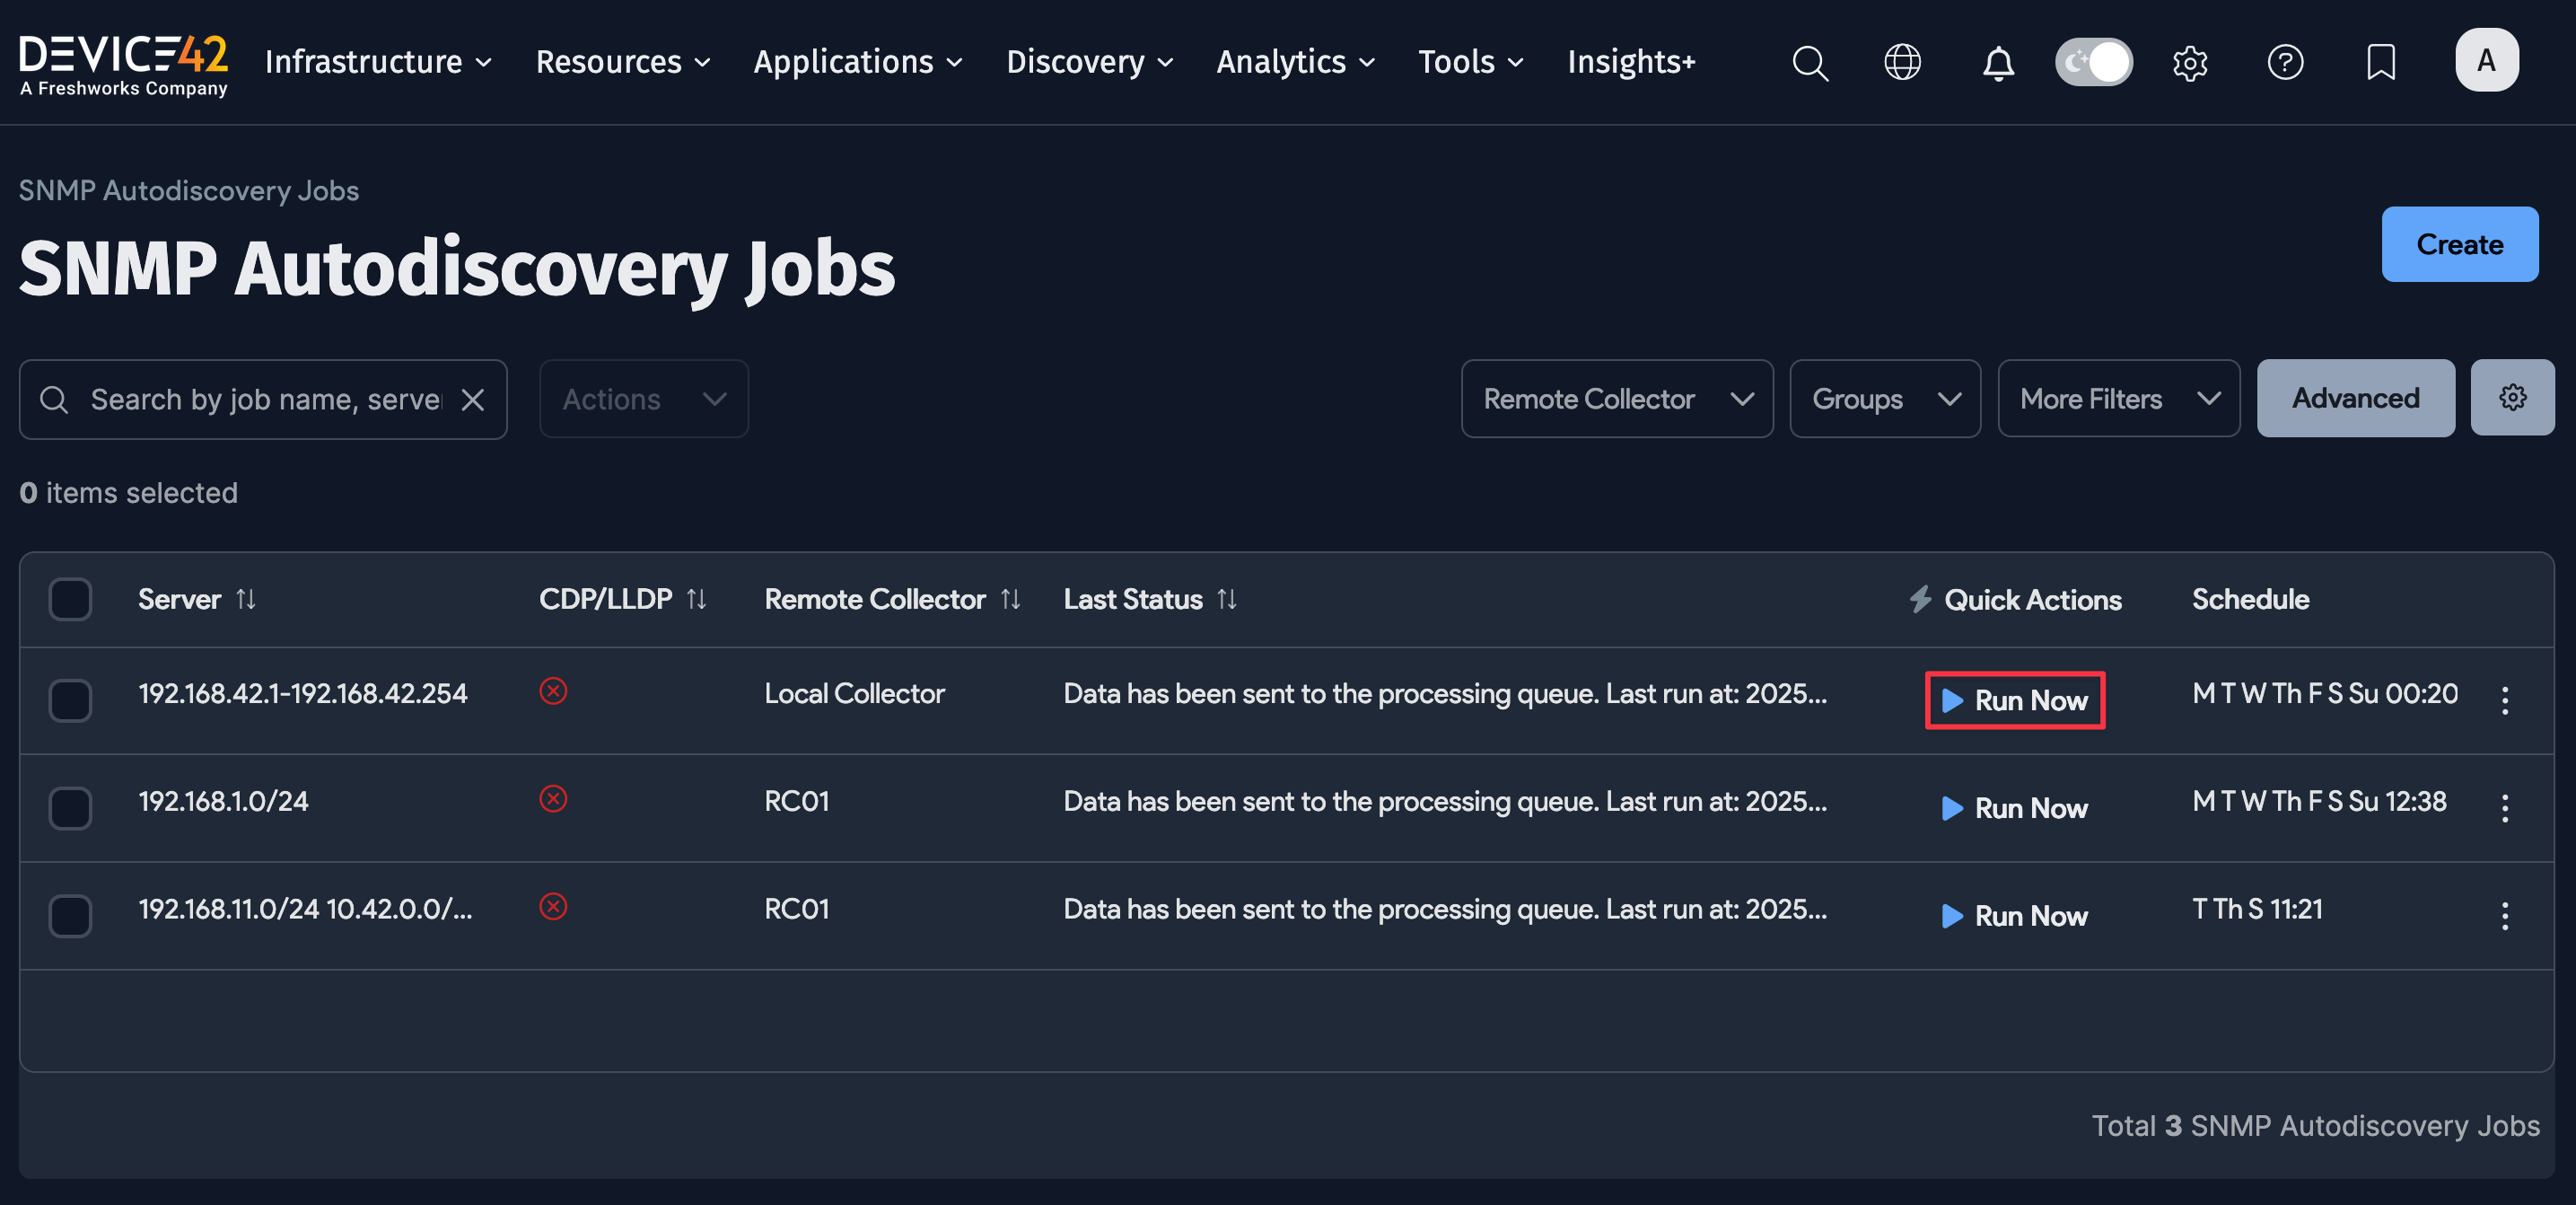Viewport: 2576px width, 1205px height.
Task: Open saved bookmarks icon
Action: pos(2381,62)
